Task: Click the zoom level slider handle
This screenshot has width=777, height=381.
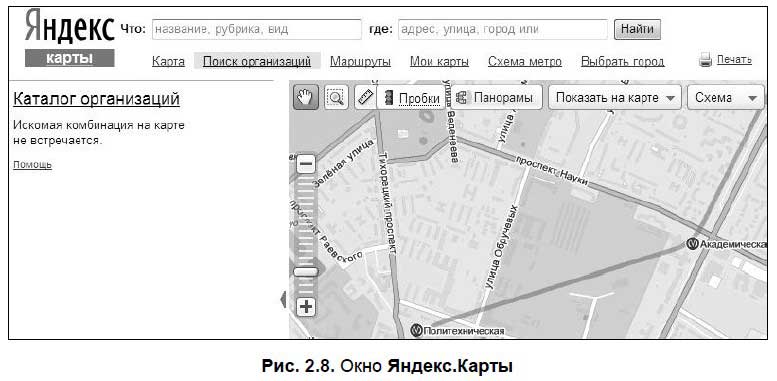Action: click(x=306, y=272)
